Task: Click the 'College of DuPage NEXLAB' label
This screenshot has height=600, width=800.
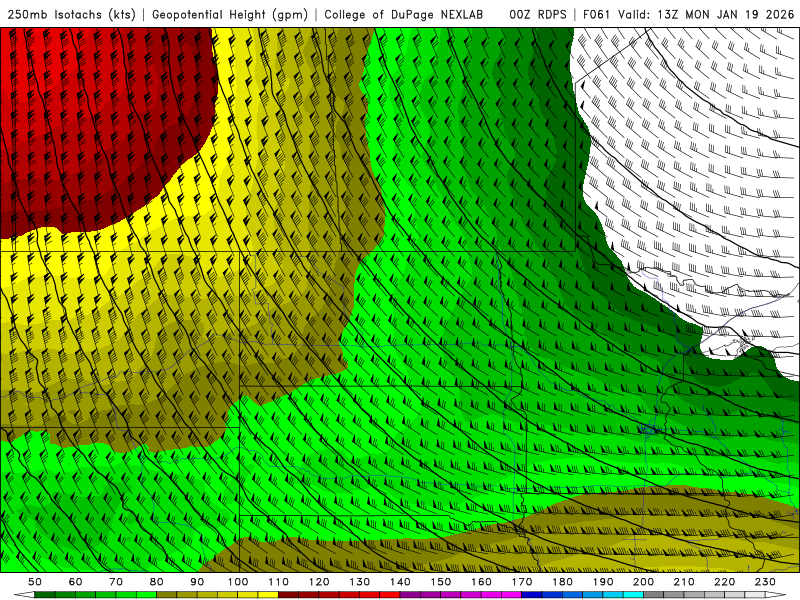Action: point(404,14)
